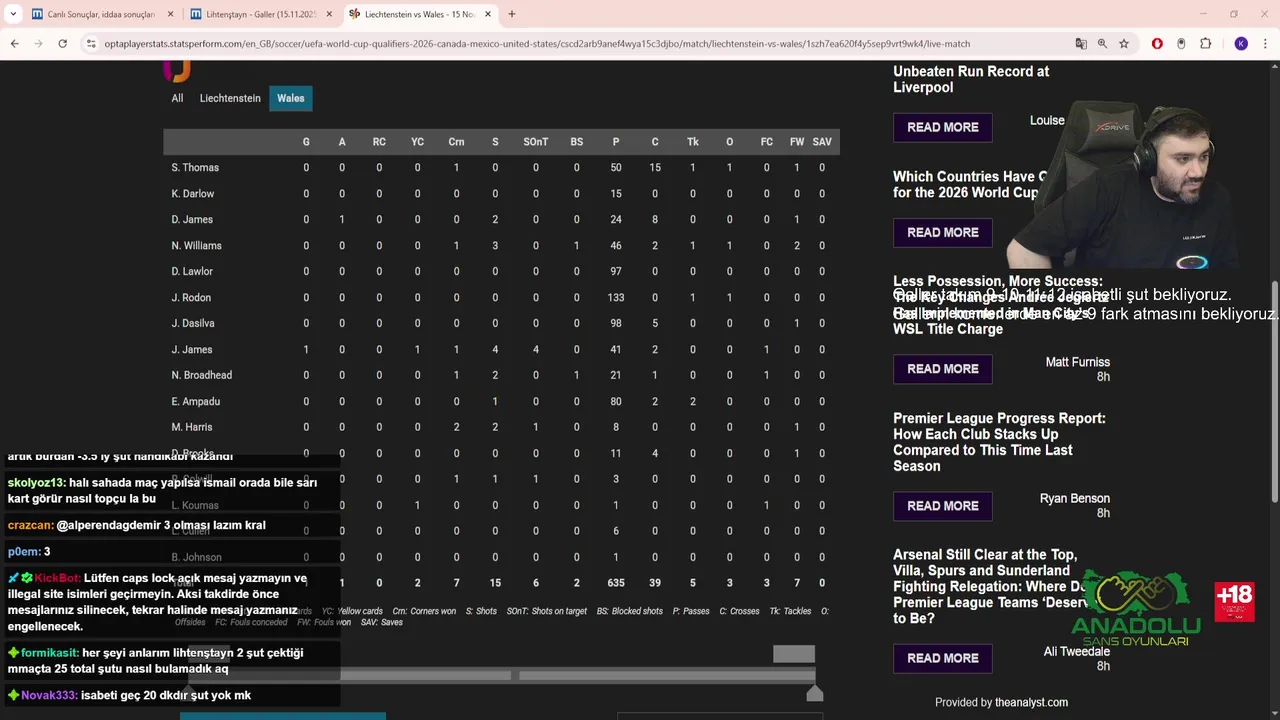Image resolution: width=1280 pixels, height=720 pixels.
Task: Open the red Opera-style extension icon
Action: tap(1157, 44)
